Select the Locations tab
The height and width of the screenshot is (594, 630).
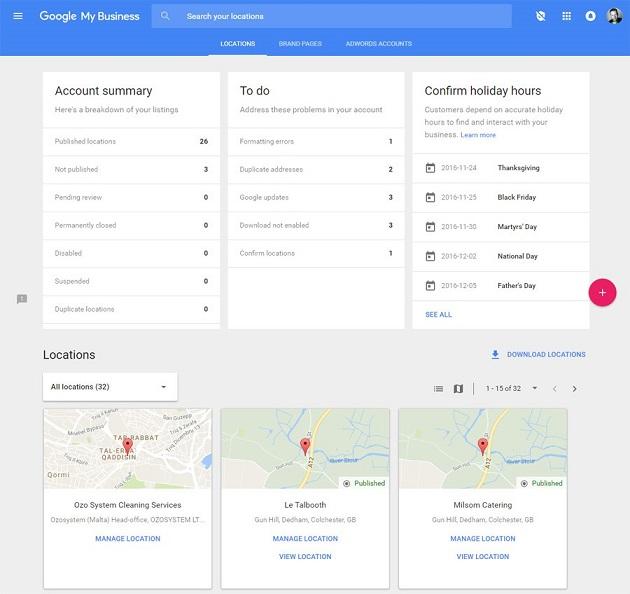tap(237, 43)
